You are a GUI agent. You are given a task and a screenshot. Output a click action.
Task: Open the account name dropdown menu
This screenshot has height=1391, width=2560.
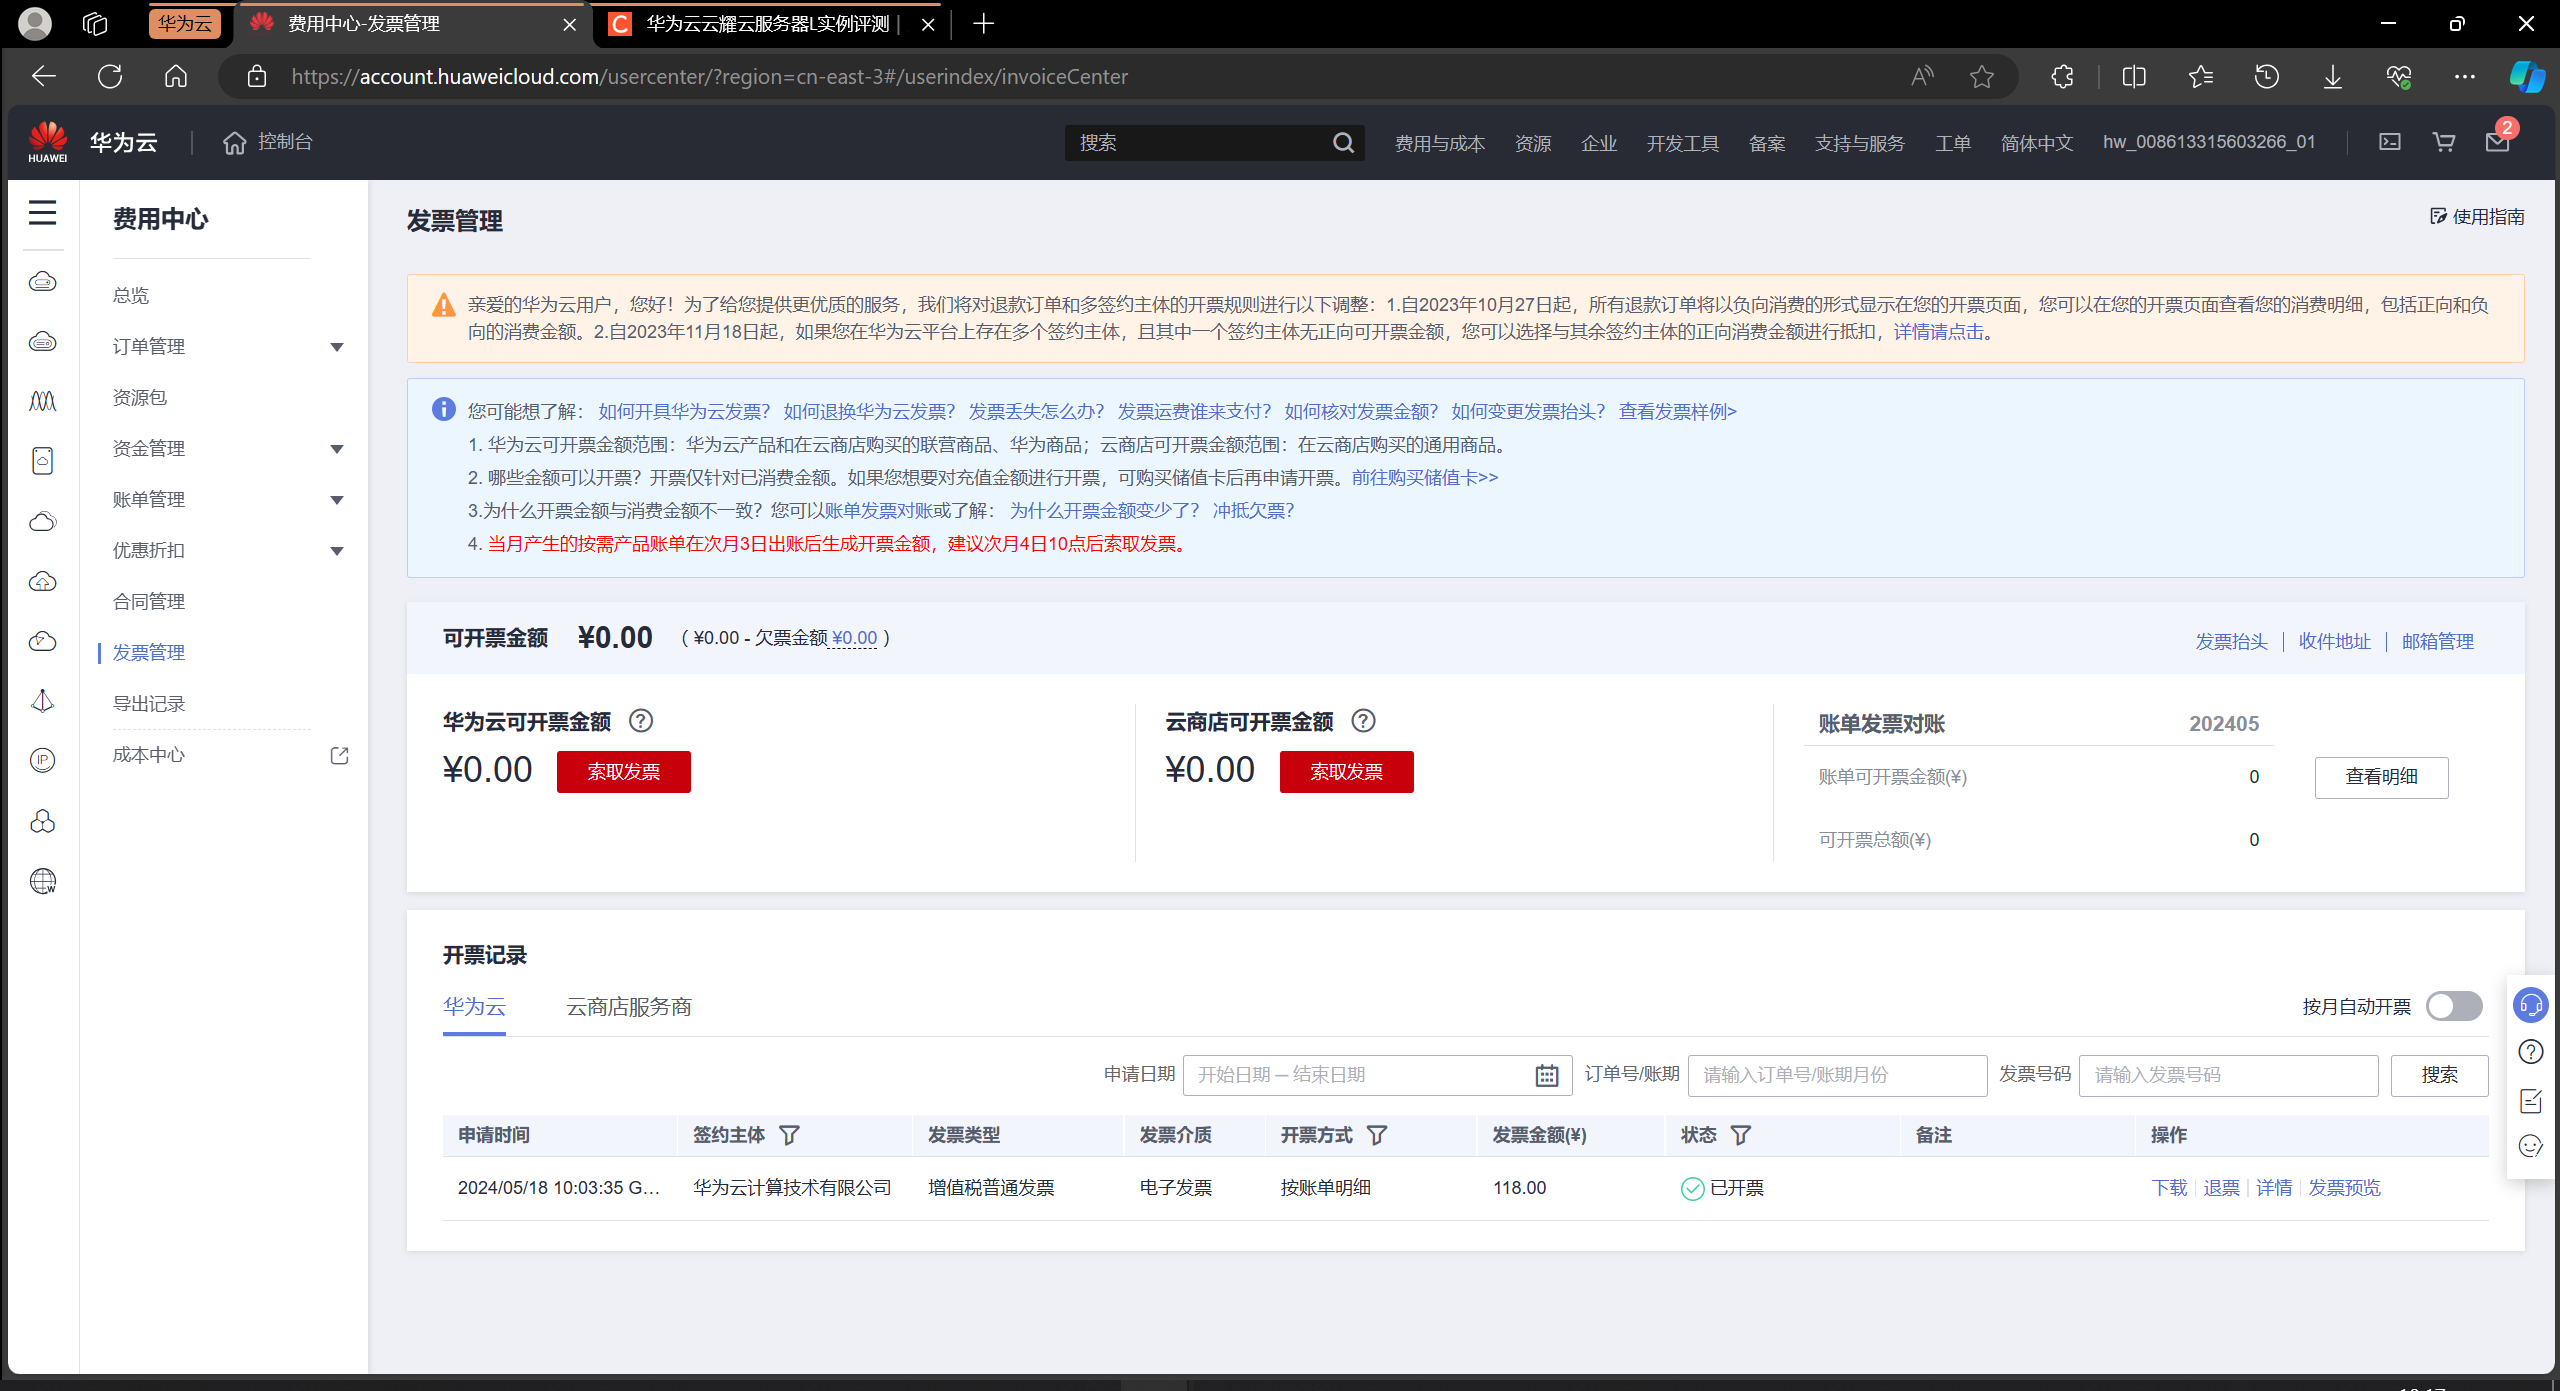click(x=2209, y=142)
